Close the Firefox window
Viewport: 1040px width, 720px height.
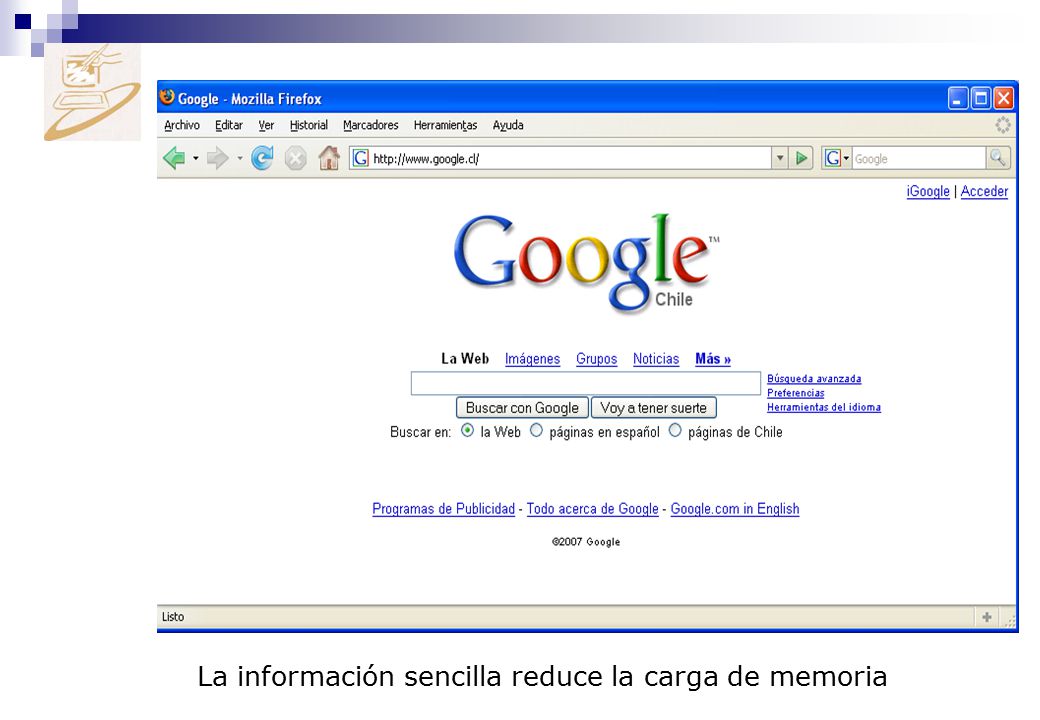tap(1003, 98)
